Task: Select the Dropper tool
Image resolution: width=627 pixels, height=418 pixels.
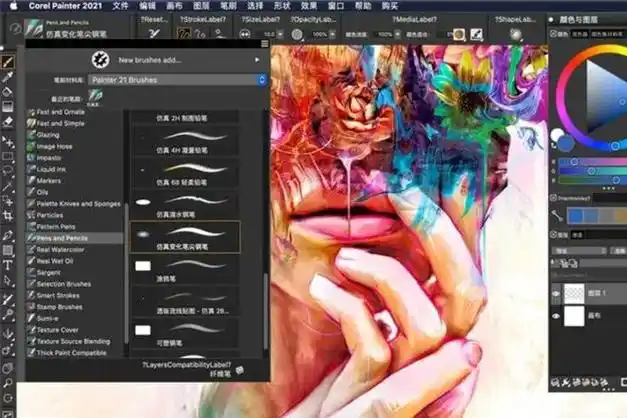Action: 7,76
